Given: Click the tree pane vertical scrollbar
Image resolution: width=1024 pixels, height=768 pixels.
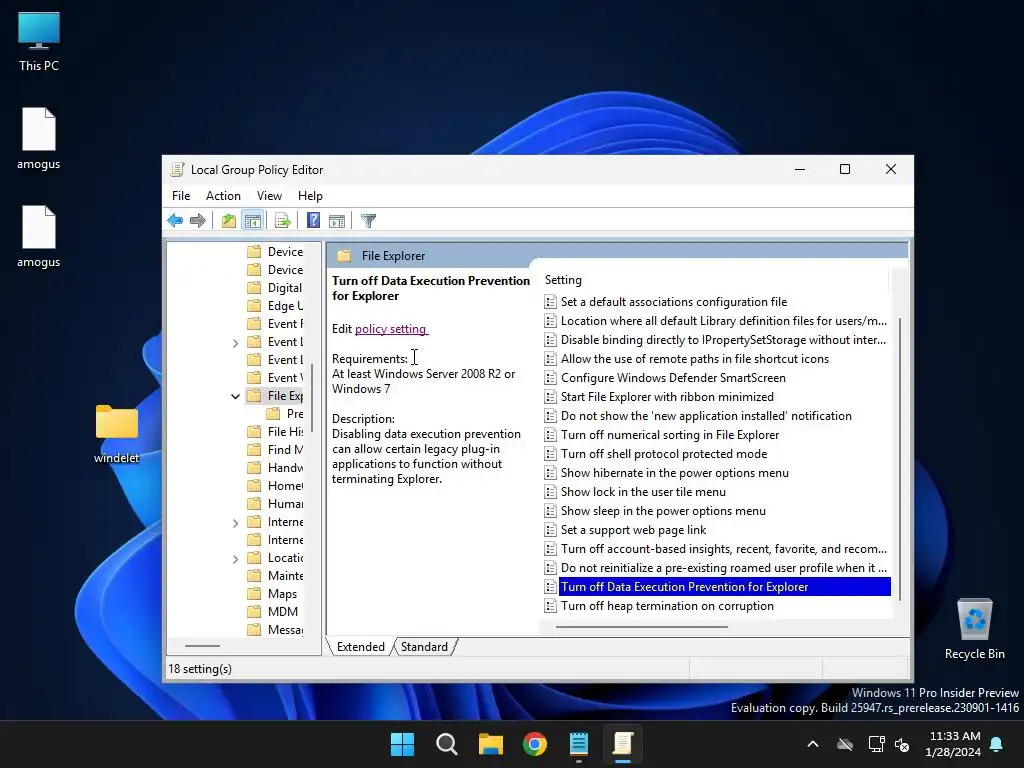Looking at the screenshot, I should 312,398.
